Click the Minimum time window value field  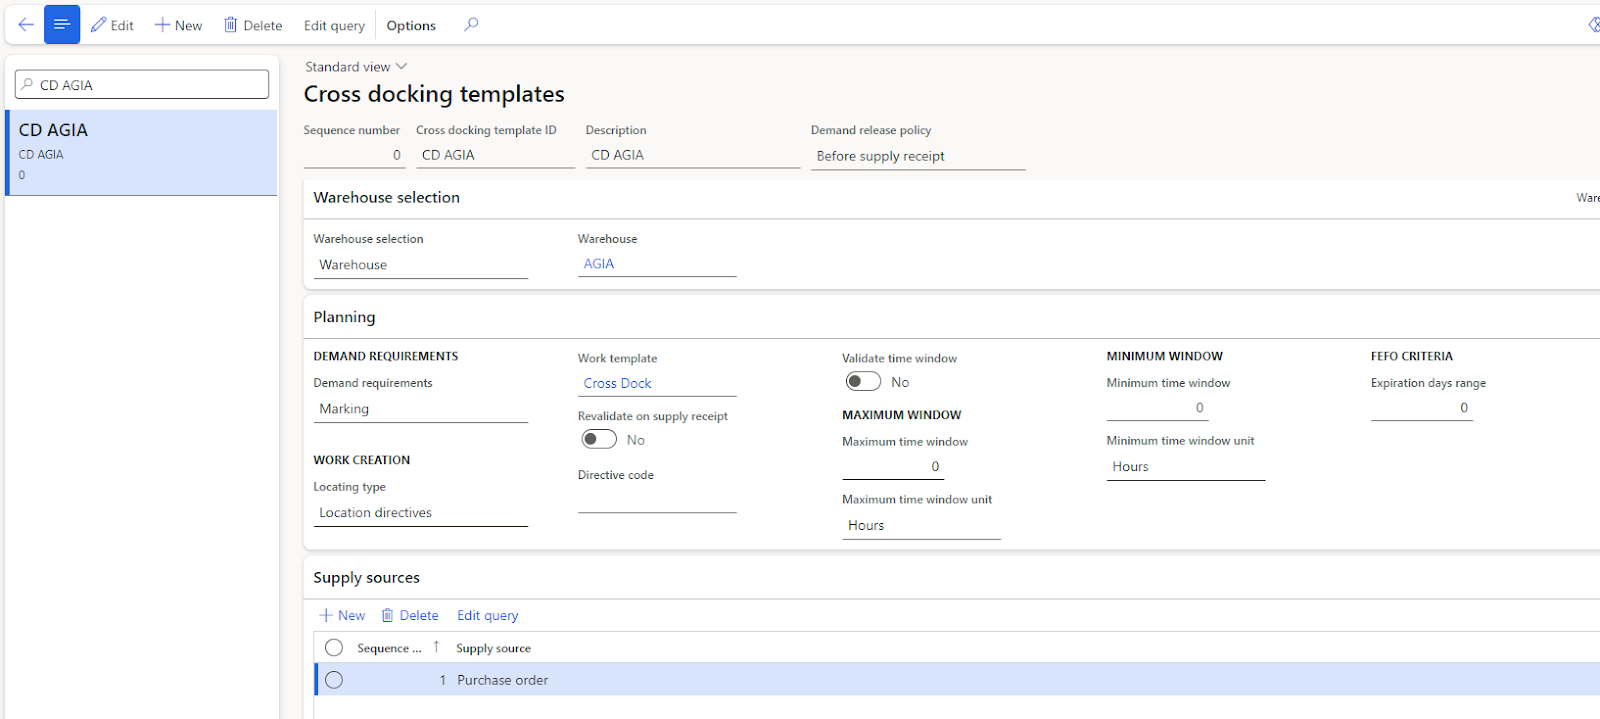(1157, 408)
